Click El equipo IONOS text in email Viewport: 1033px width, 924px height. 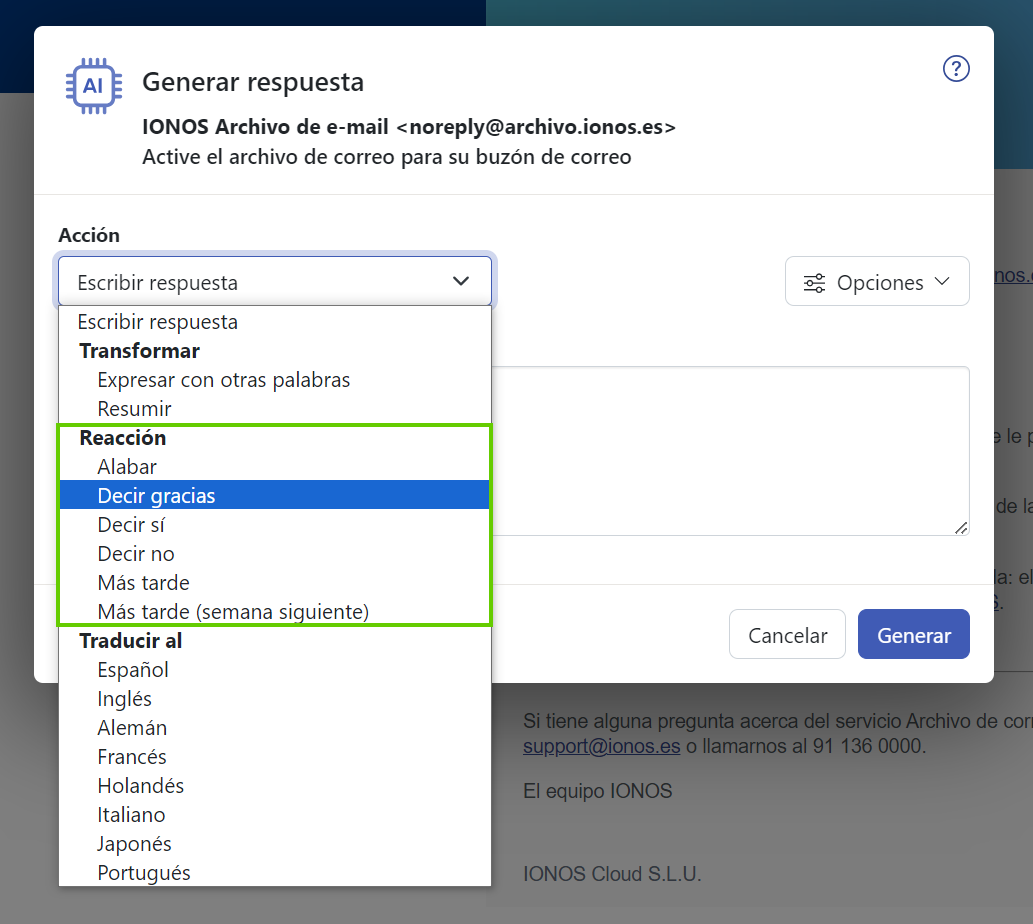pyautogui.click(x=598, y=791)
